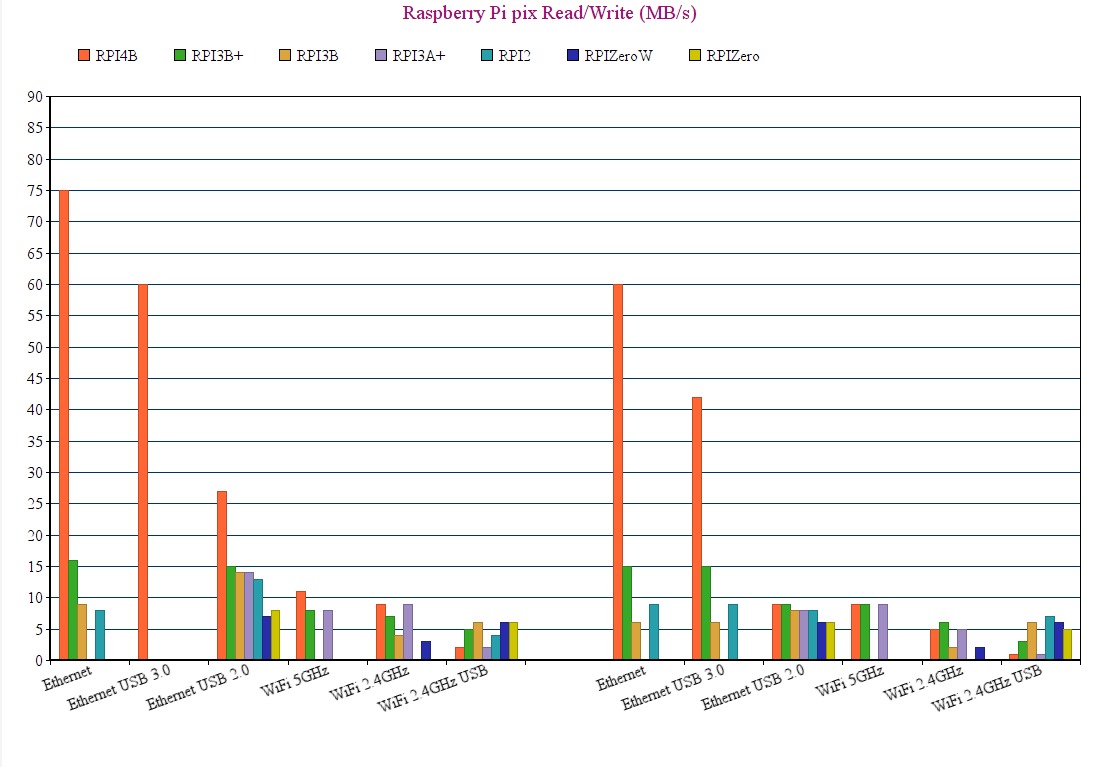This screenshot has width=1097, height=767.
Task: Click the purple RPI3A+ legend swatch
Action: (x=381, y=55)
